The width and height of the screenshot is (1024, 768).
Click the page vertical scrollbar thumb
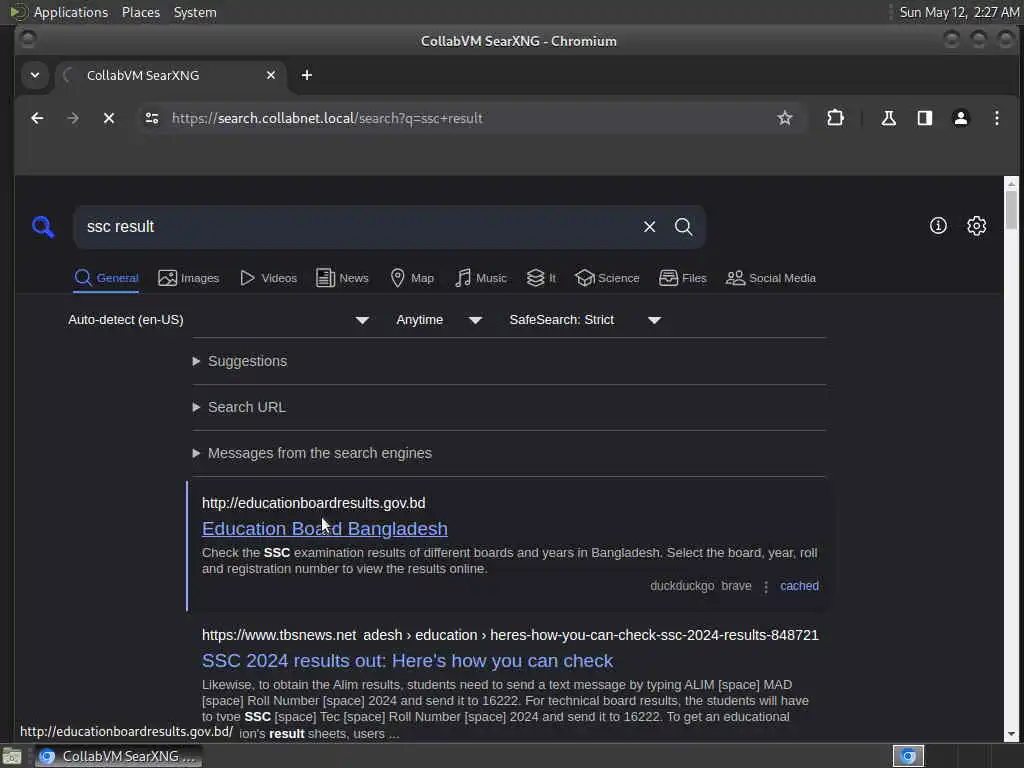coord(1011,210)
